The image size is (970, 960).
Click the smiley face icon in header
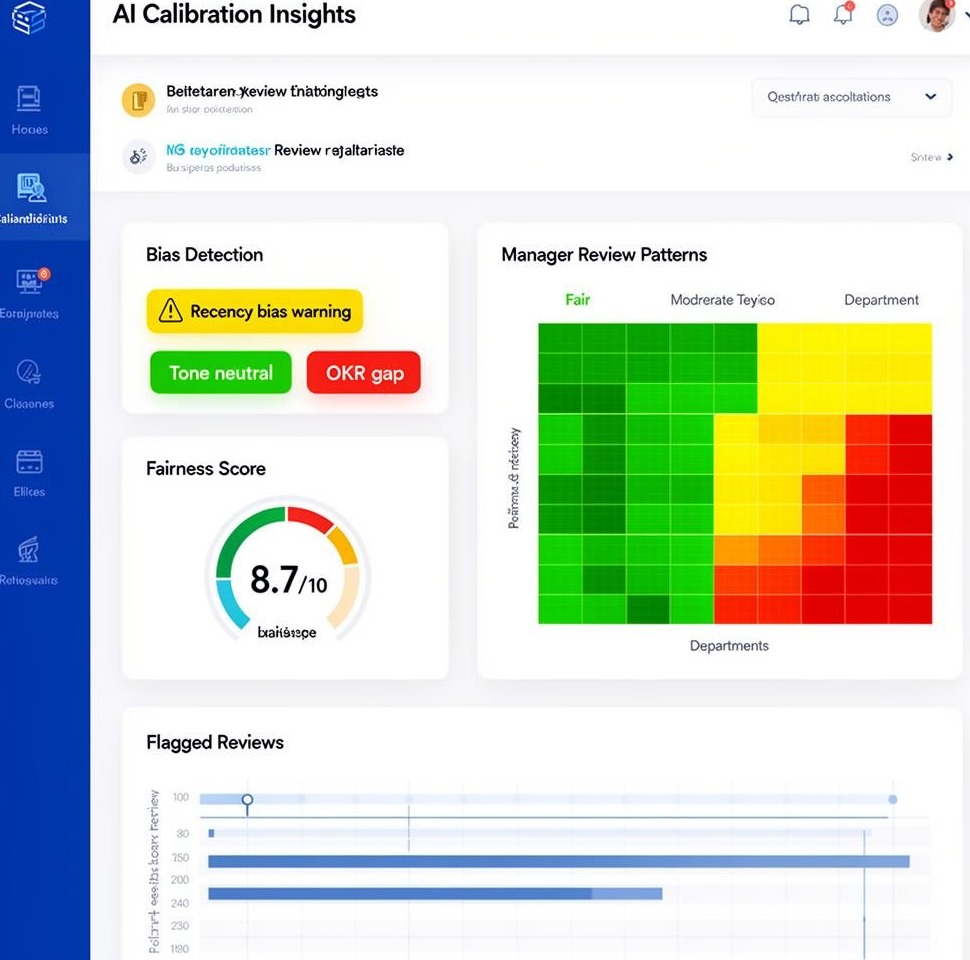click(886, 15)
